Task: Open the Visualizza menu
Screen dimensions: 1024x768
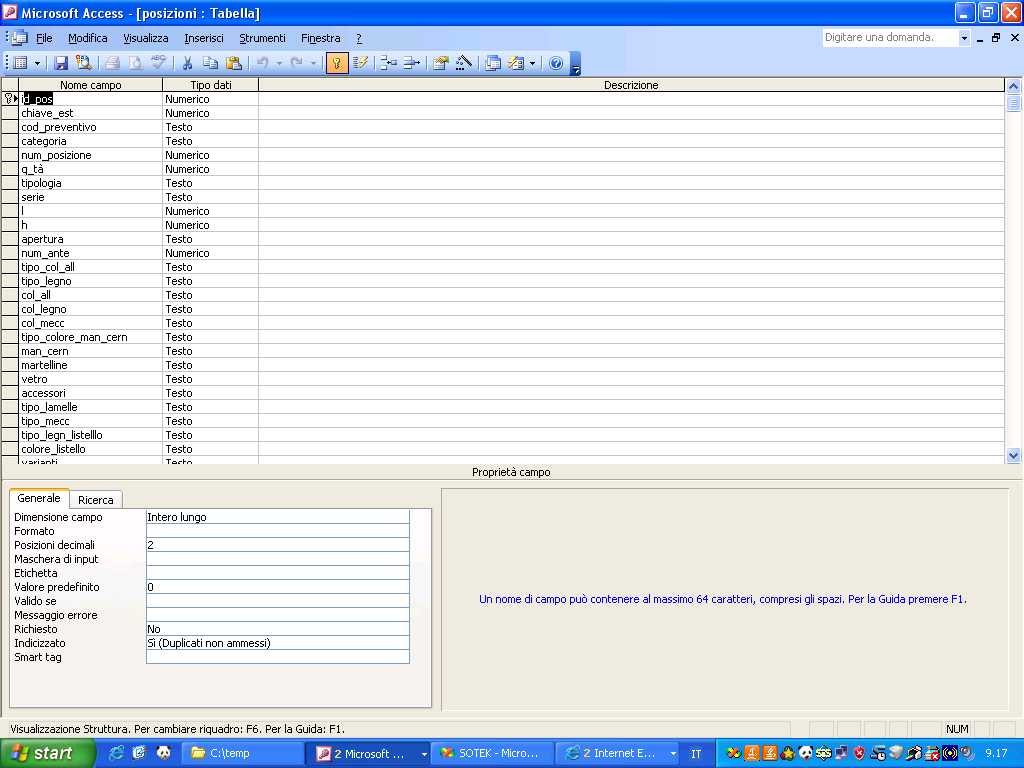Action: [146, 38]
